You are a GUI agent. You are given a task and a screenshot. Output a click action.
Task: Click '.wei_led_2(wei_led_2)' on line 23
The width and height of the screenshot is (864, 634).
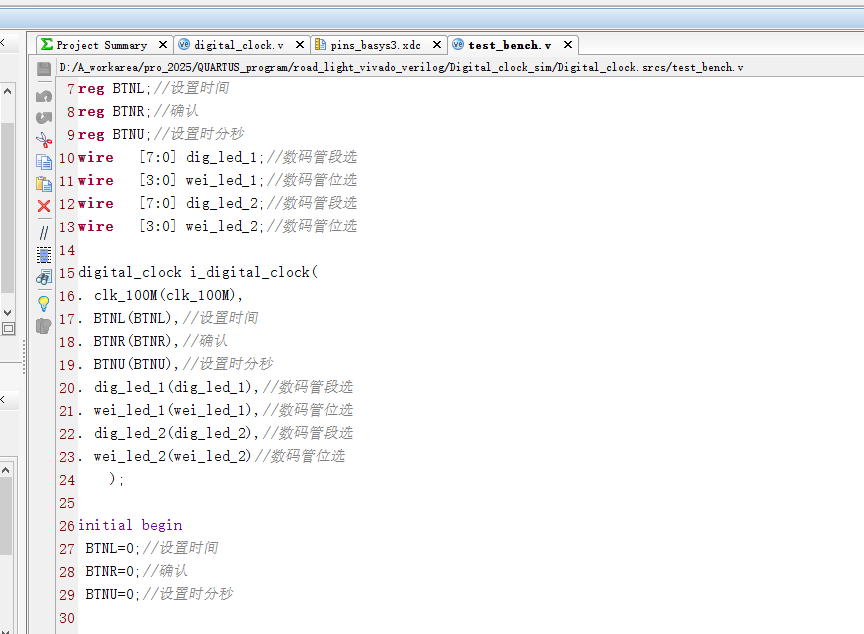tap(165, 457)
